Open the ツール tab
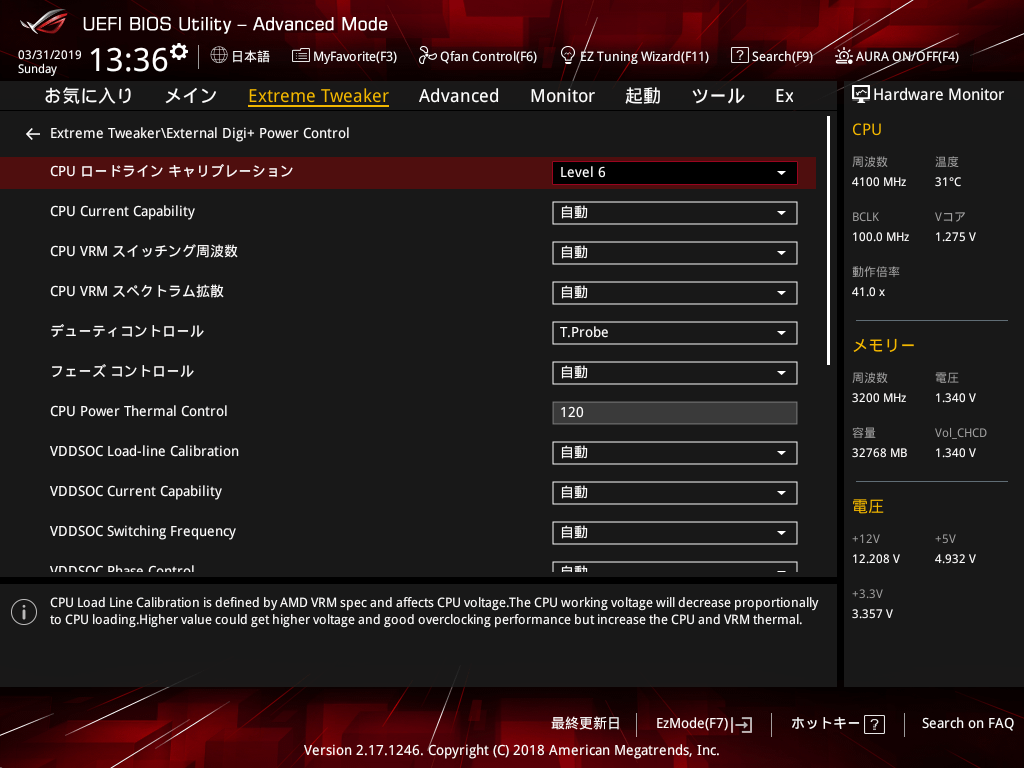Viewport: 1024px width, 768px height. [718, 96]
